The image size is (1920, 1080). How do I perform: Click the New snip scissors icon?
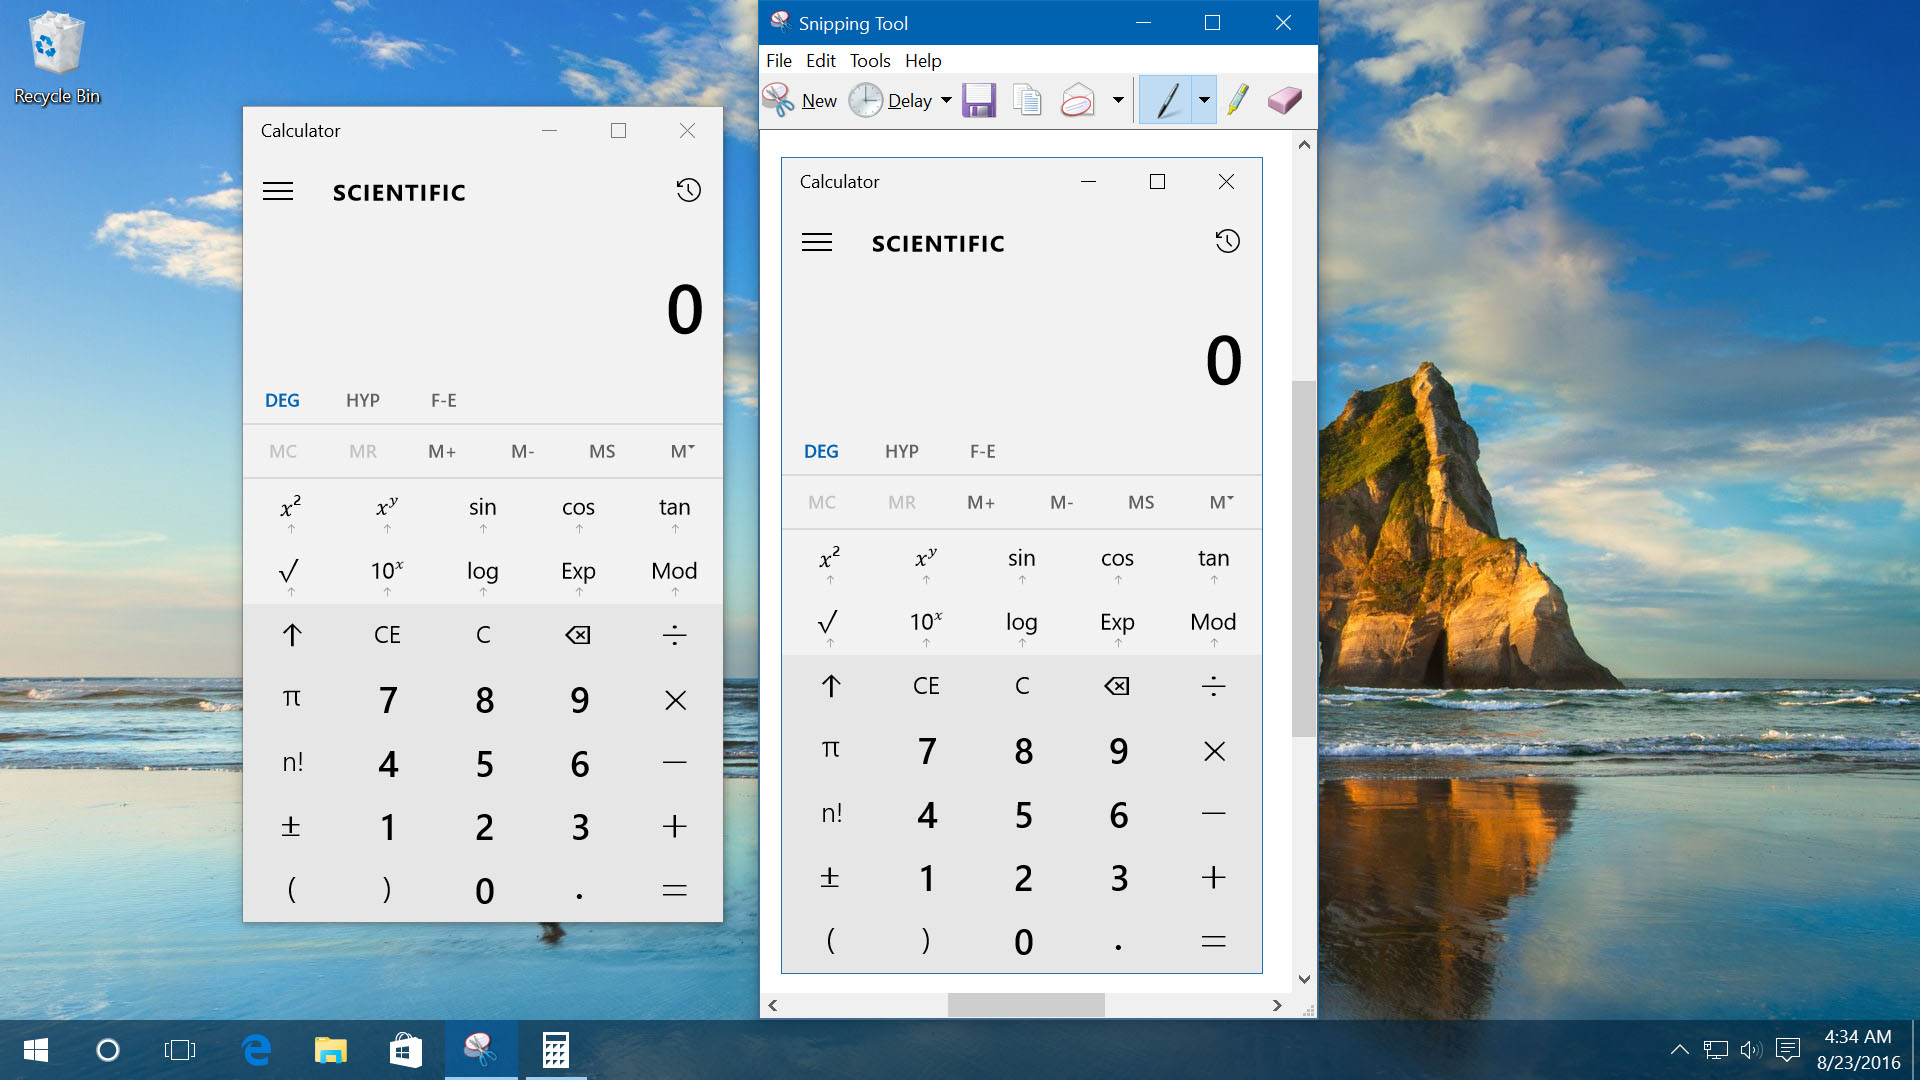778,100
